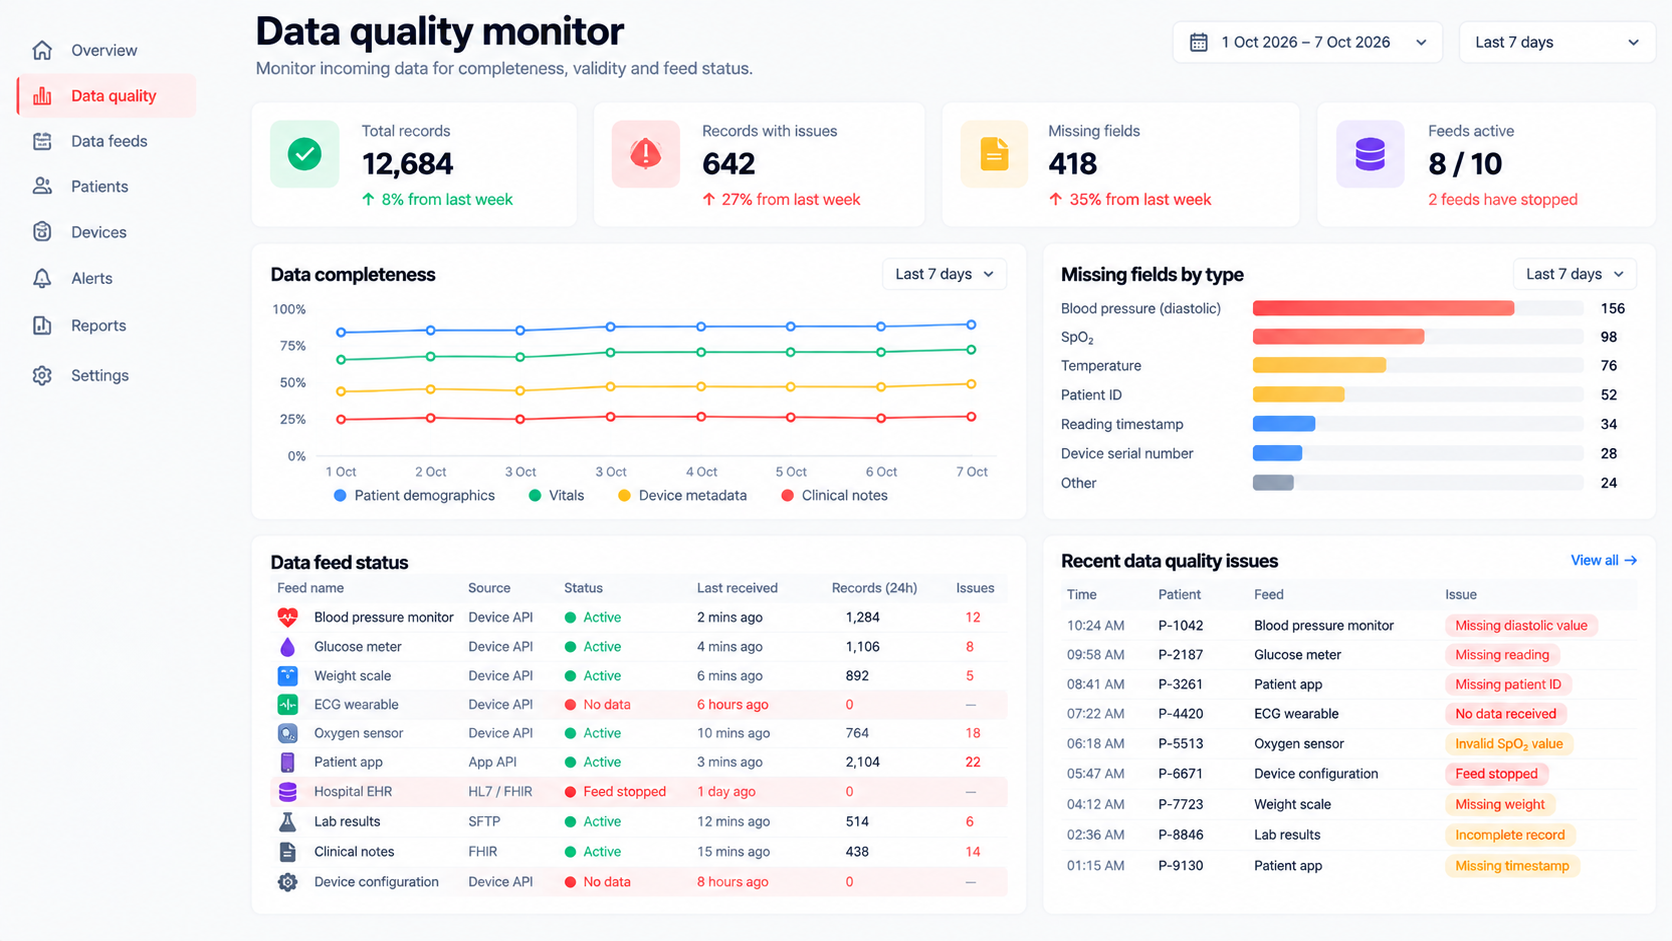Click the Temperature missing fields bar
1672x941 pixels.
(1319, 365)
